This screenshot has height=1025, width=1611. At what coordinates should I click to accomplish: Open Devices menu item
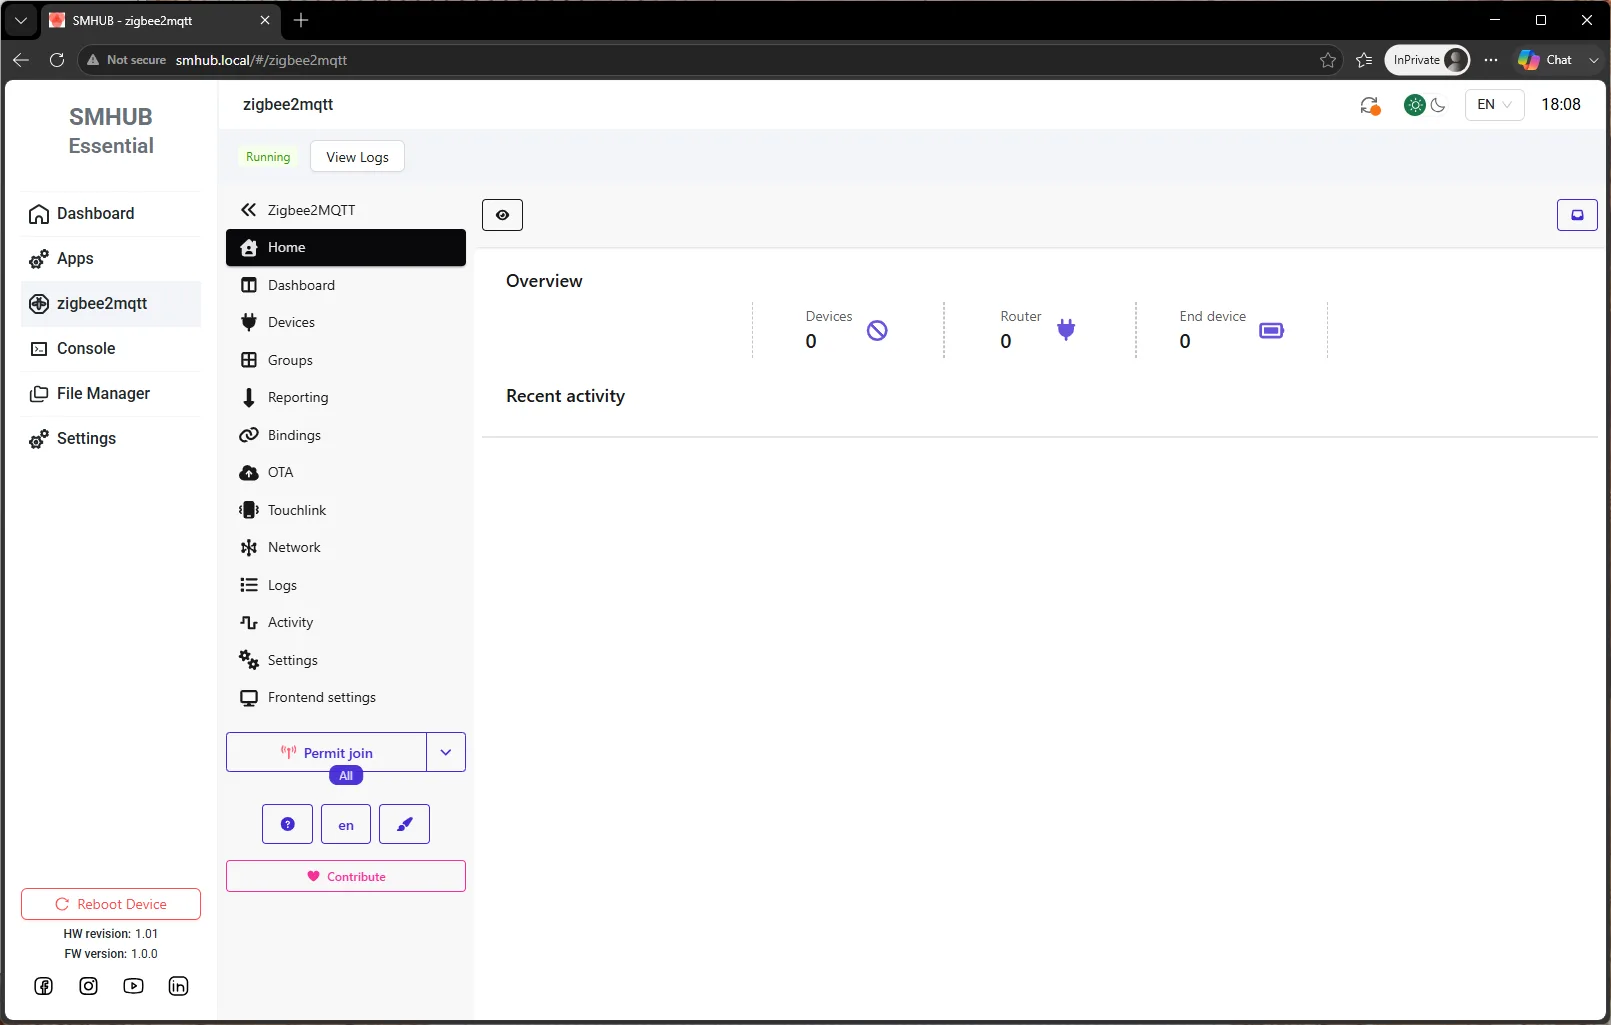point(346,322)
